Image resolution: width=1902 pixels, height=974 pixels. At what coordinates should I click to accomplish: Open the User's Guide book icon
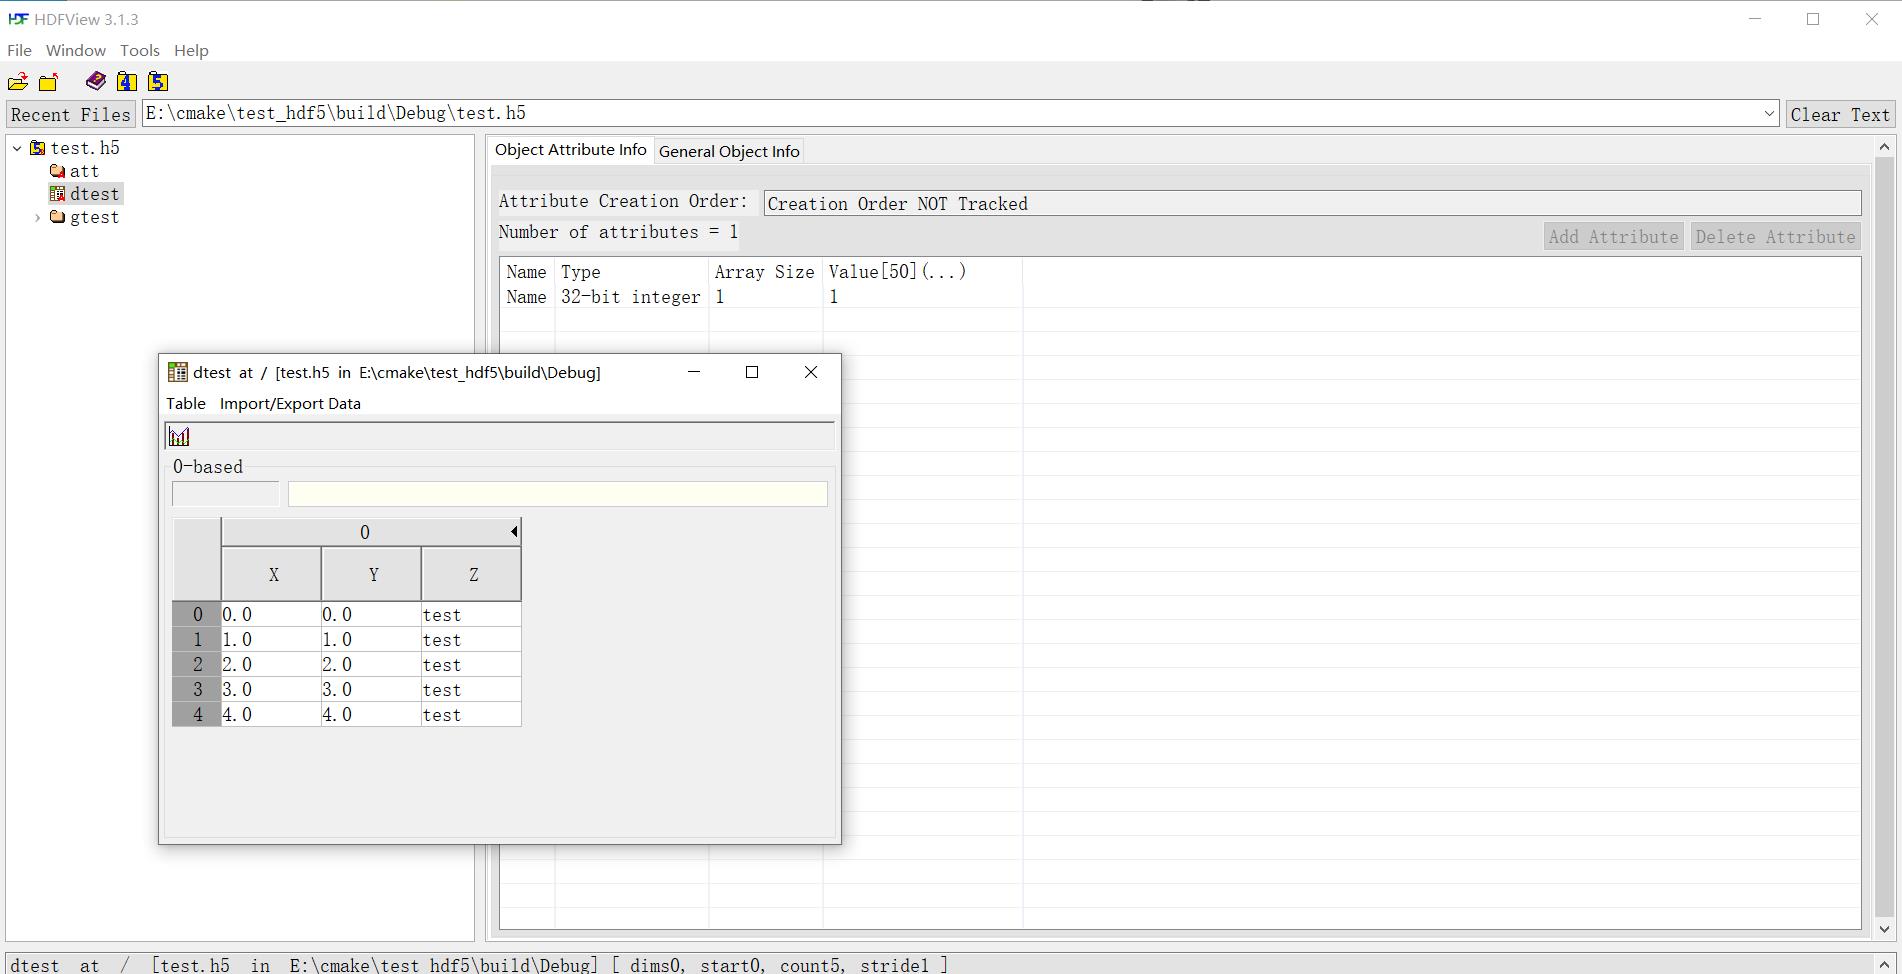[96, 81]
